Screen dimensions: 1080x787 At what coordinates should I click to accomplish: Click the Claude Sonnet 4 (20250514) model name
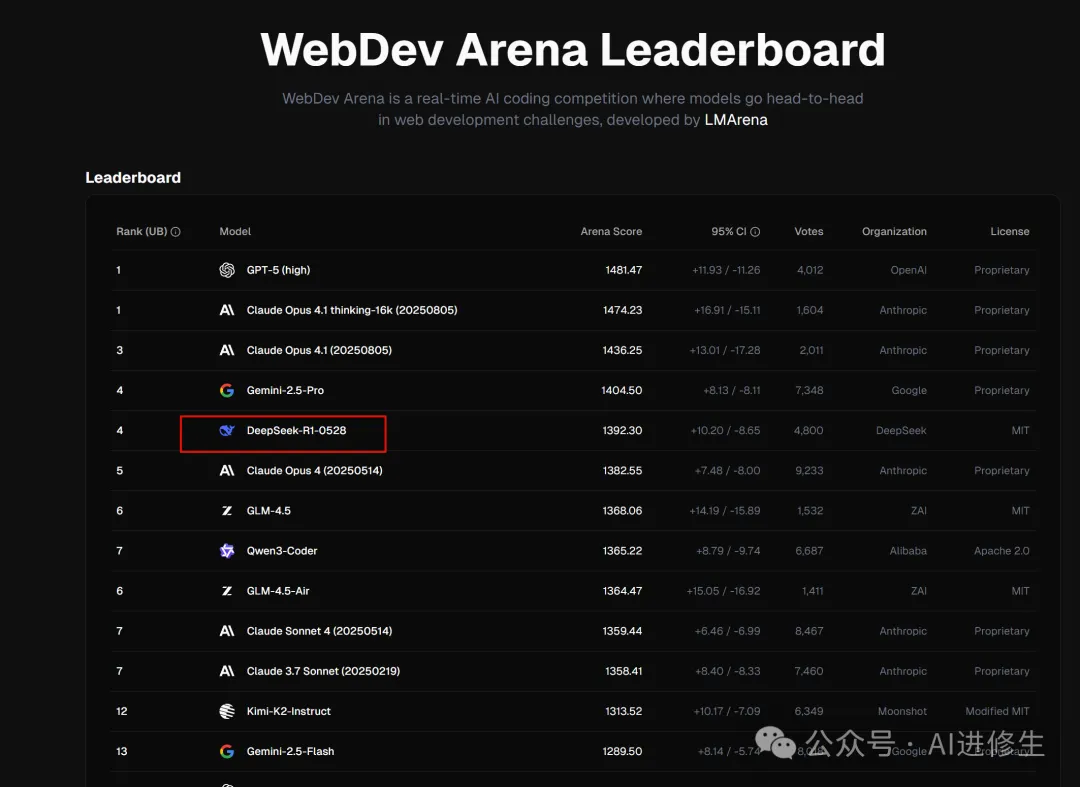click(319, 631)
